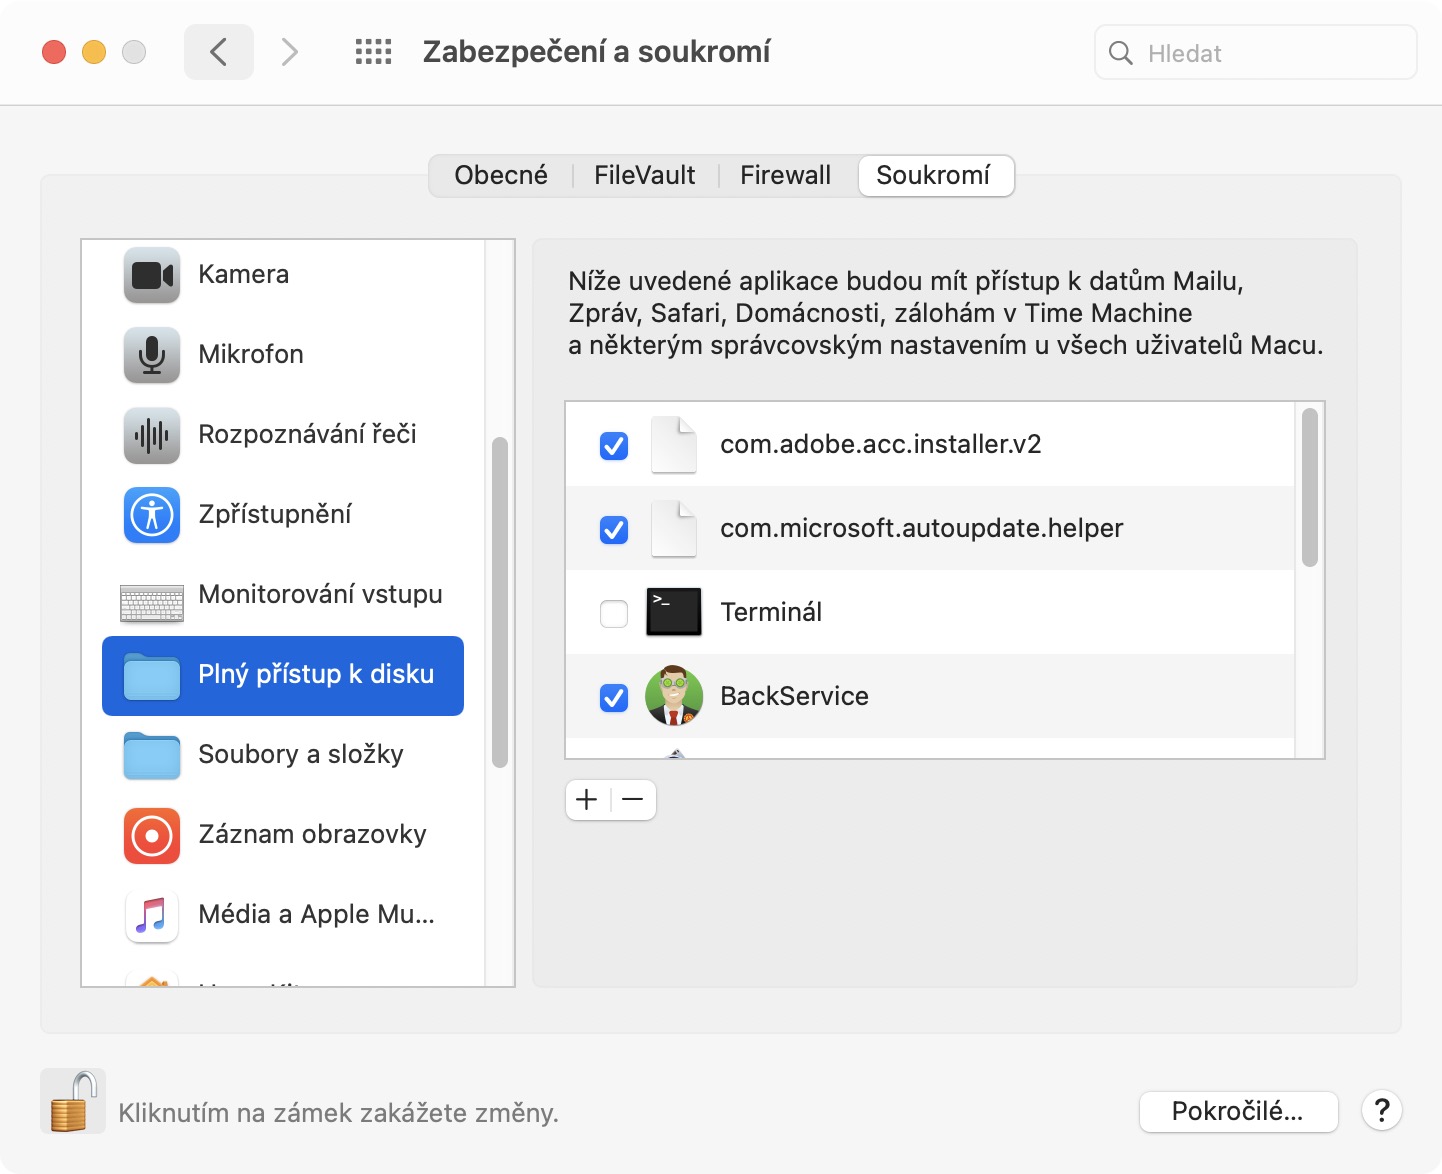Uncheck com.microsoft.autoupdate.helper checkbox
1442x1174 pixels.
click(x=614, y=529)
